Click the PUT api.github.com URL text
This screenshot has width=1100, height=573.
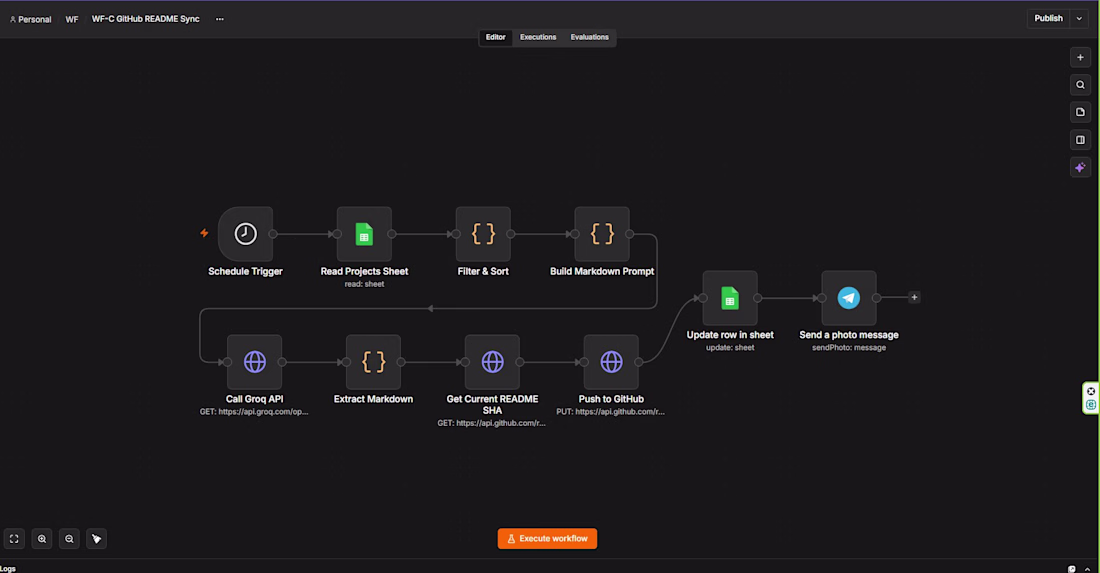point(610,412)
